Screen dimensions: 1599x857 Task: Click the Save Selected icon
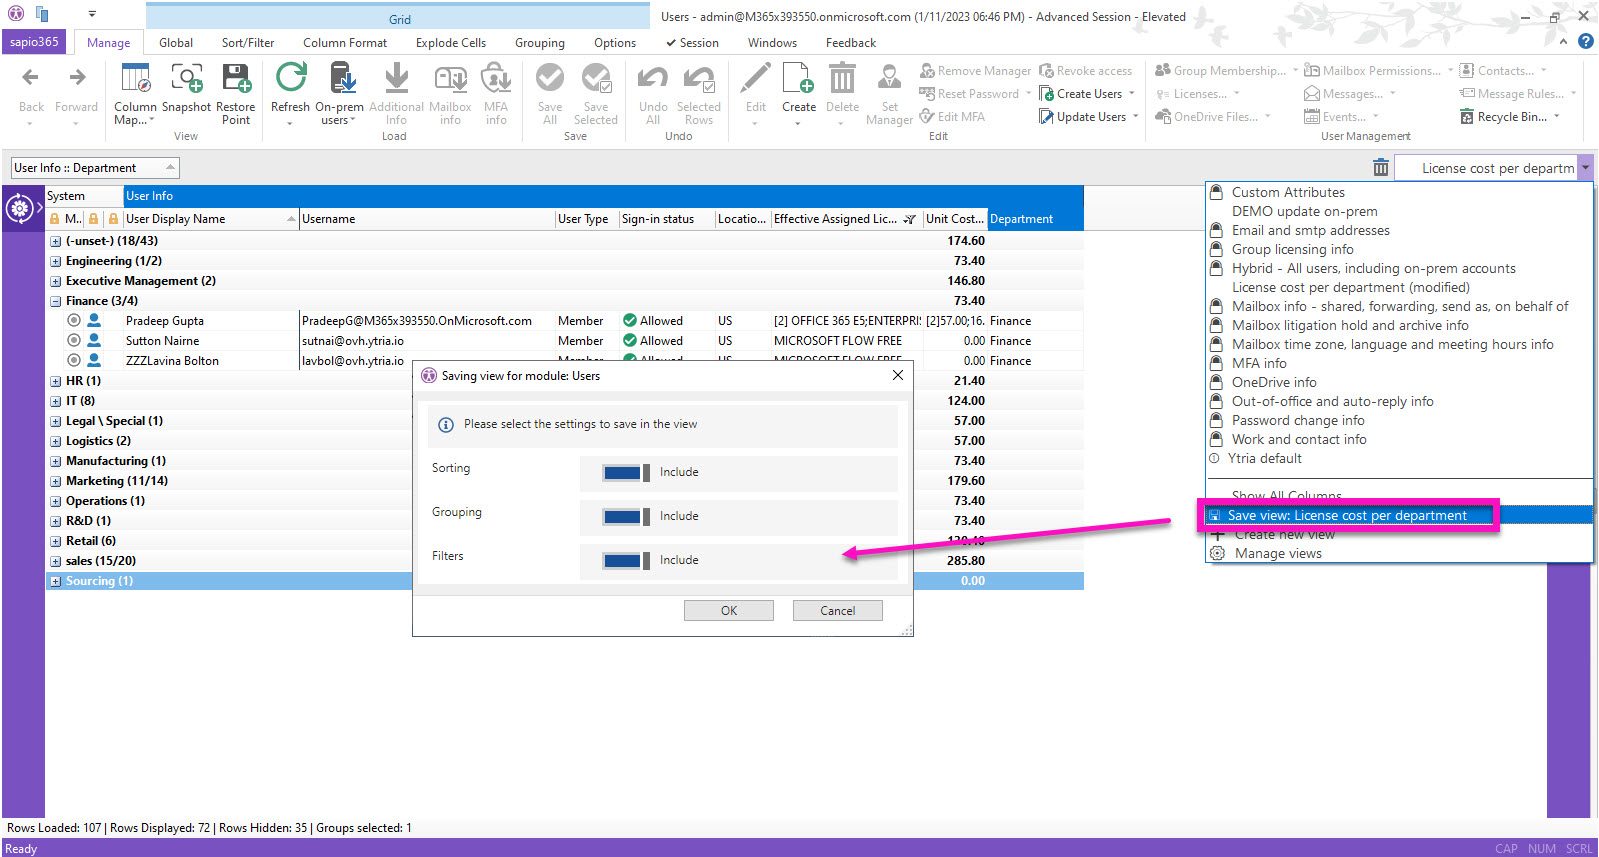596,78
